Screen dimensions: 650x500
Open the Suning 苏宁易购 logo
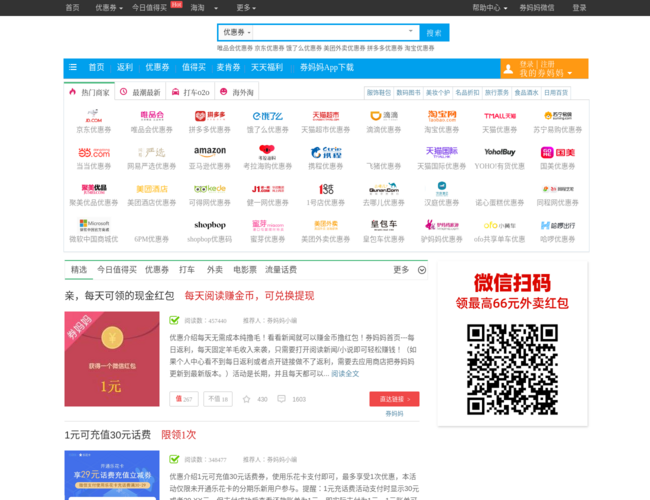(558, 116)
